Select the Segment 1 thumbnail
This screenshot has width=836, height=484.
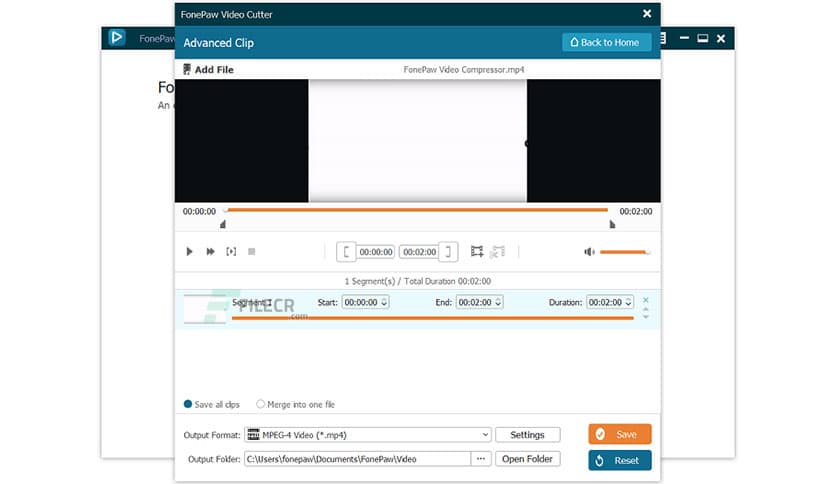205,309
